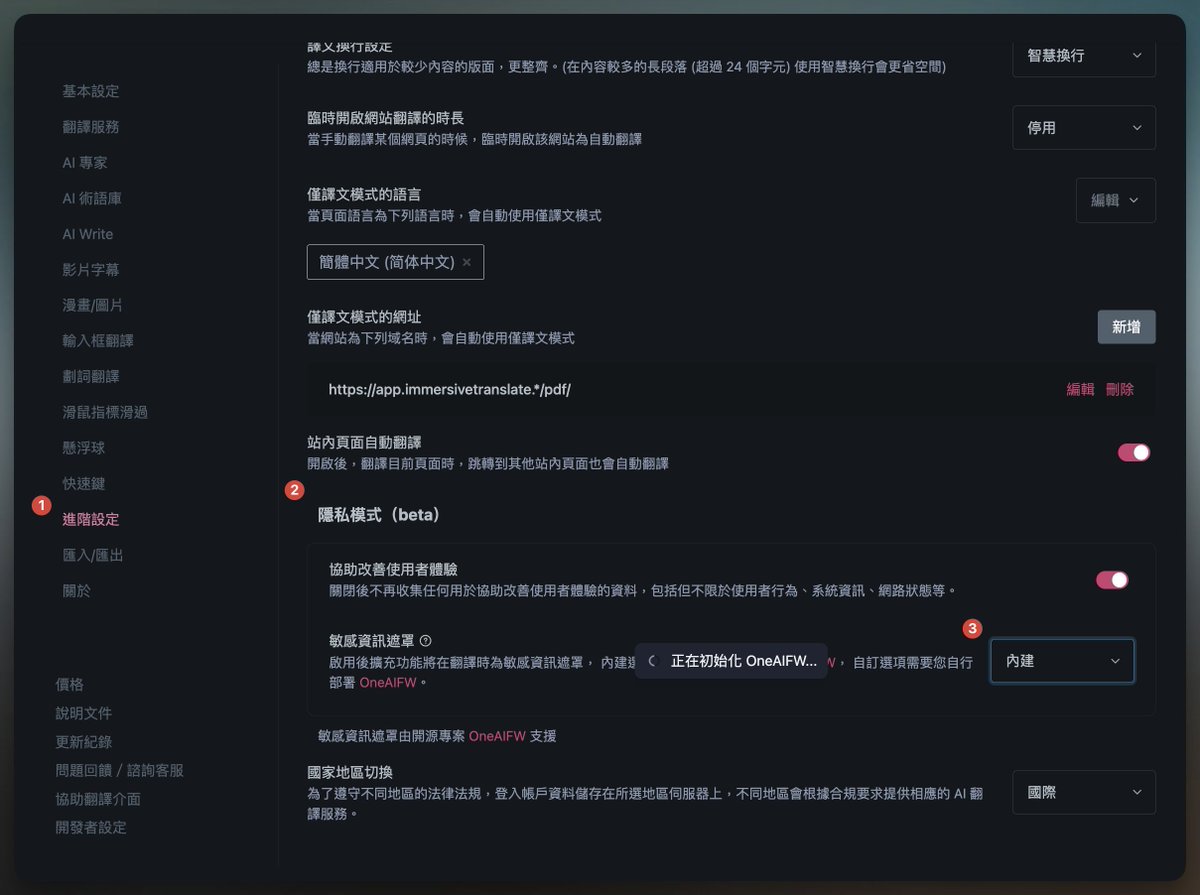This screenshot has height=895, width=1200.
Task: Open the OneAIFW link after 部署
Action: (x=388, y=683)
